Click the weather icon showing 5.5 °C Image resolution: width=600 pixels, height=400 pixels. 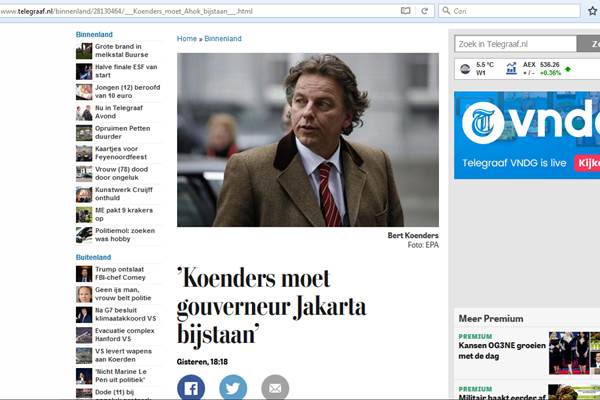465,69
